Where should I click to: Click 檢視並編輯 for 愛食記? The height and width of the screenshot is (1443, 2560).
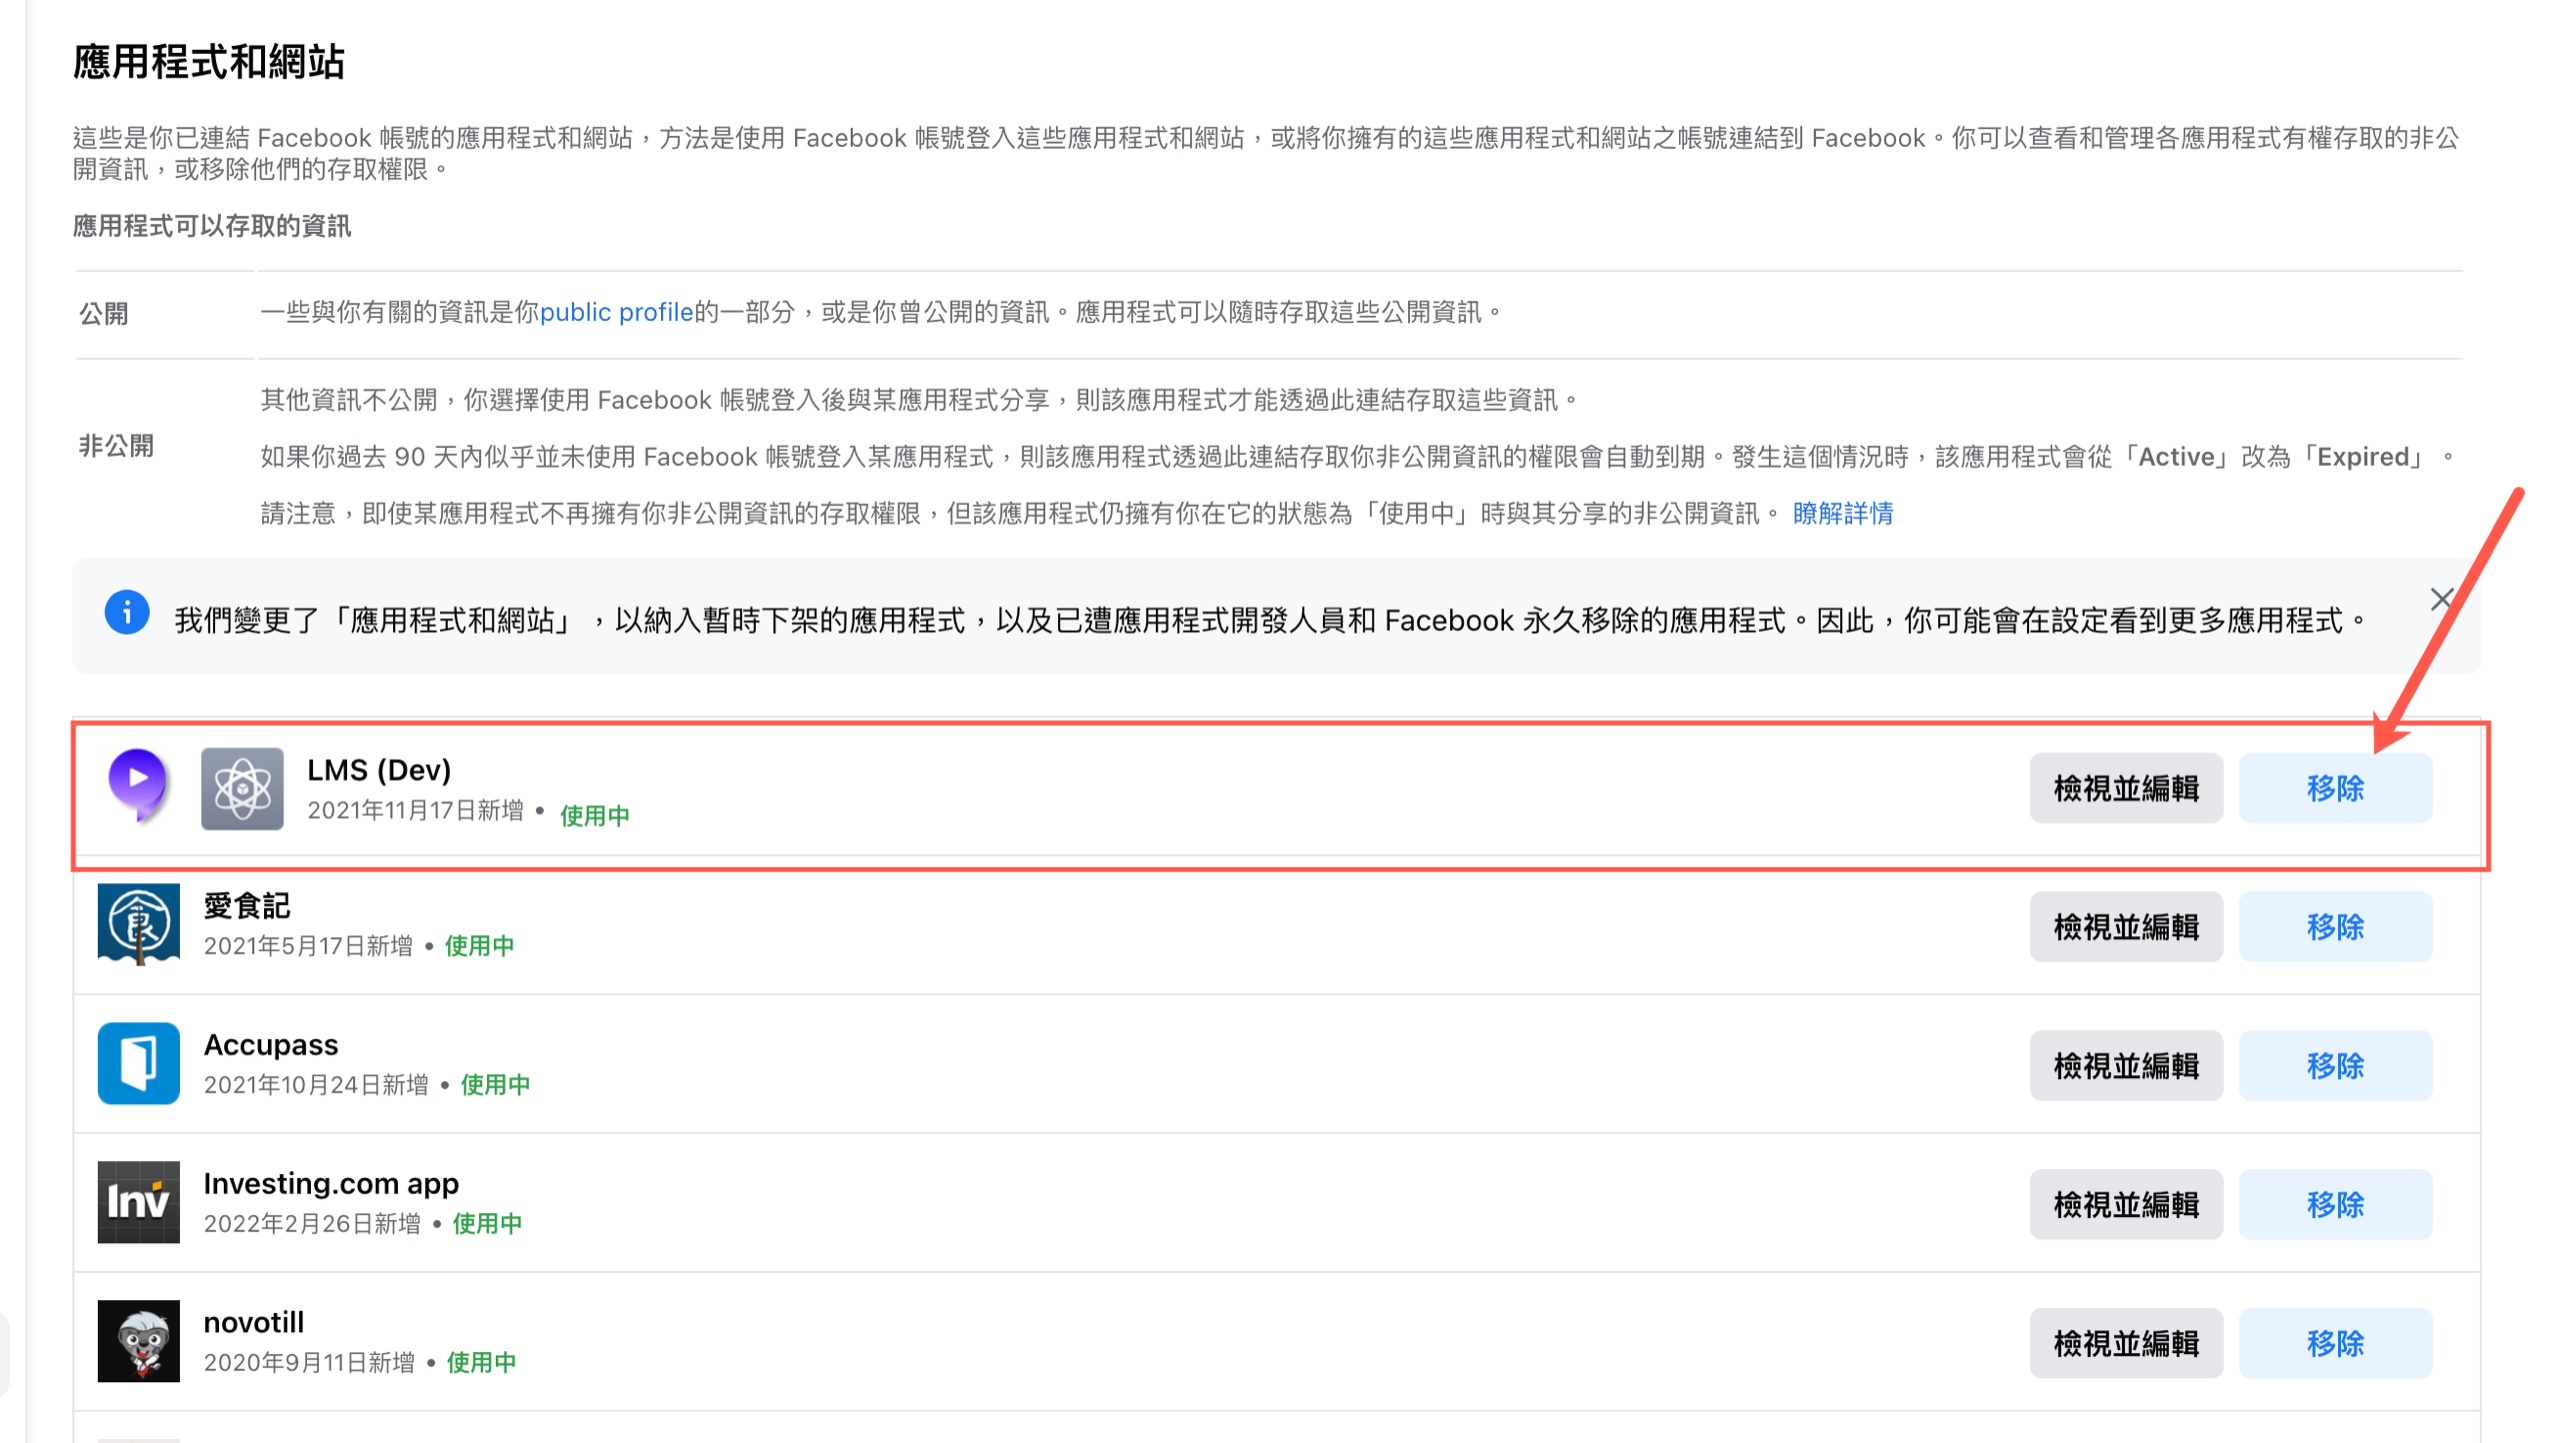(x=2126, y=927)
